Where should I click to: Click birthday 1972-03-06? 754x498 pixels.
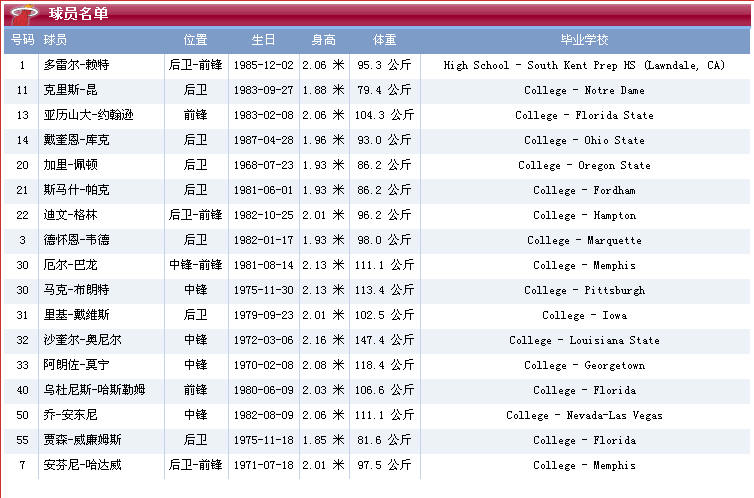pyautogui.click(x=264, y=340)
